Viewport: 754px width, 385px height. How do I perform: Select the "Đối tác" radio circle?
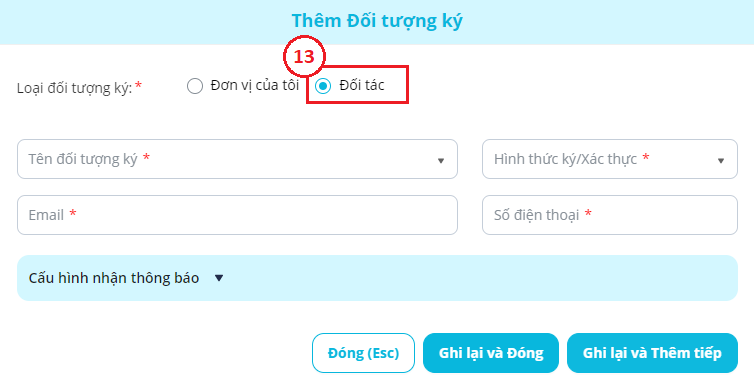coord(323,86)
